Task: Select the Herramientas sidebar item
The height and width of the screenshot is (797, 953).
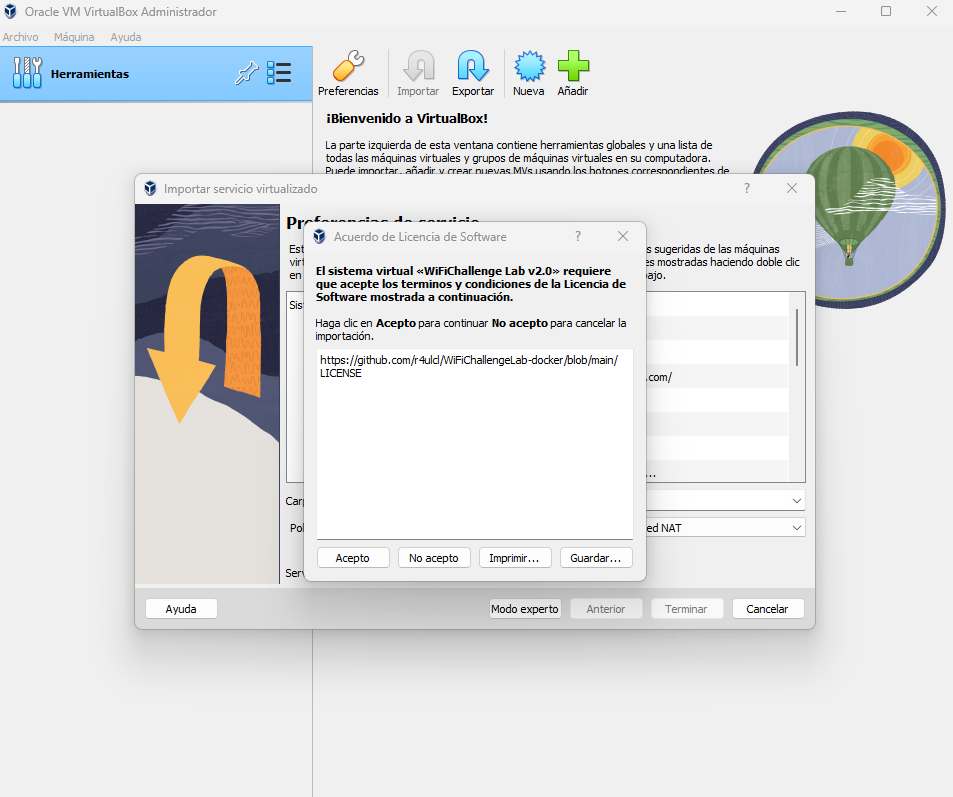Action: (x=156, y=74)
